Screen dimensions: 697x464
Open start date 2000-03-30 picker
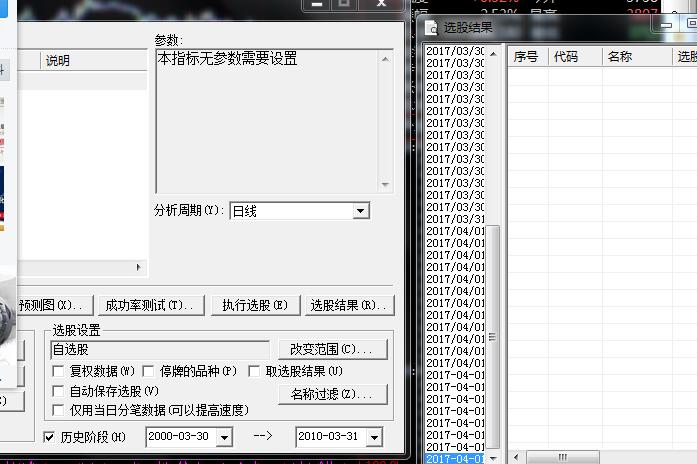pos(224,438)
